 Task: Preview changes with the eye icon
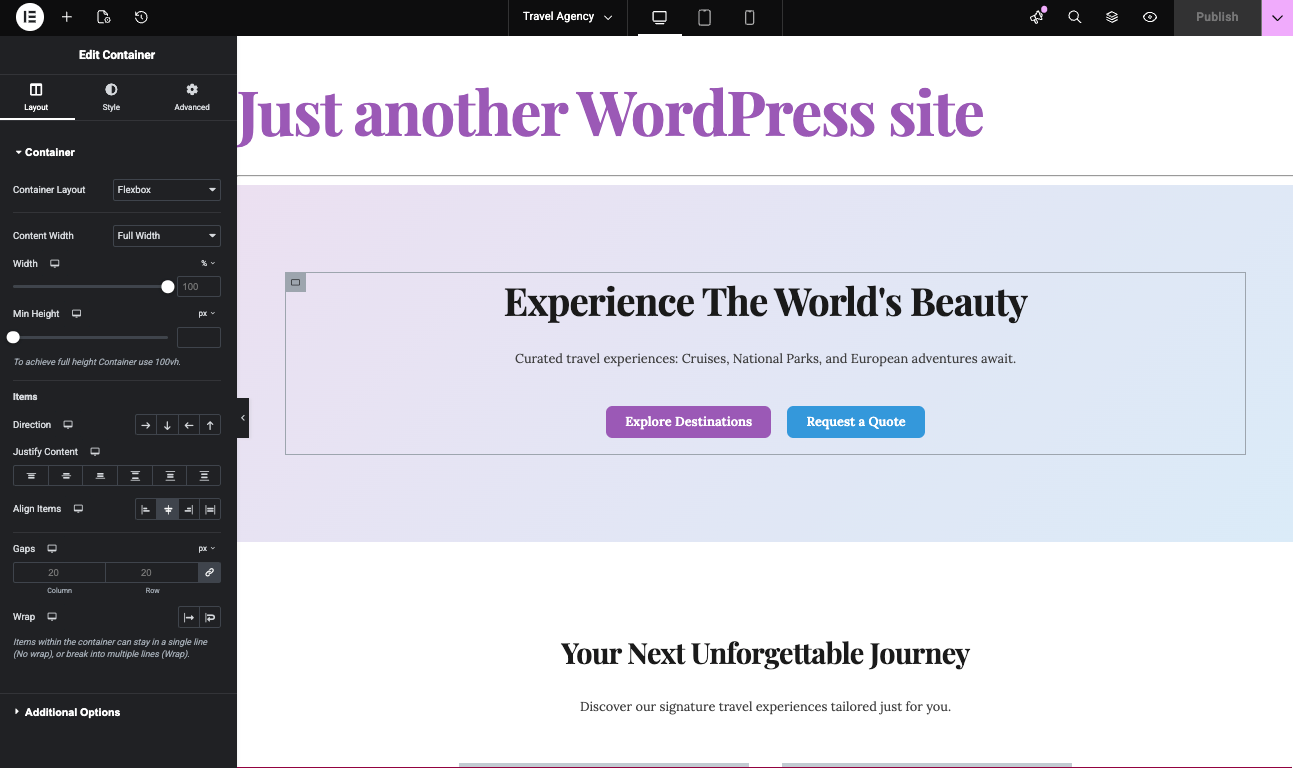pos(1150,17)
